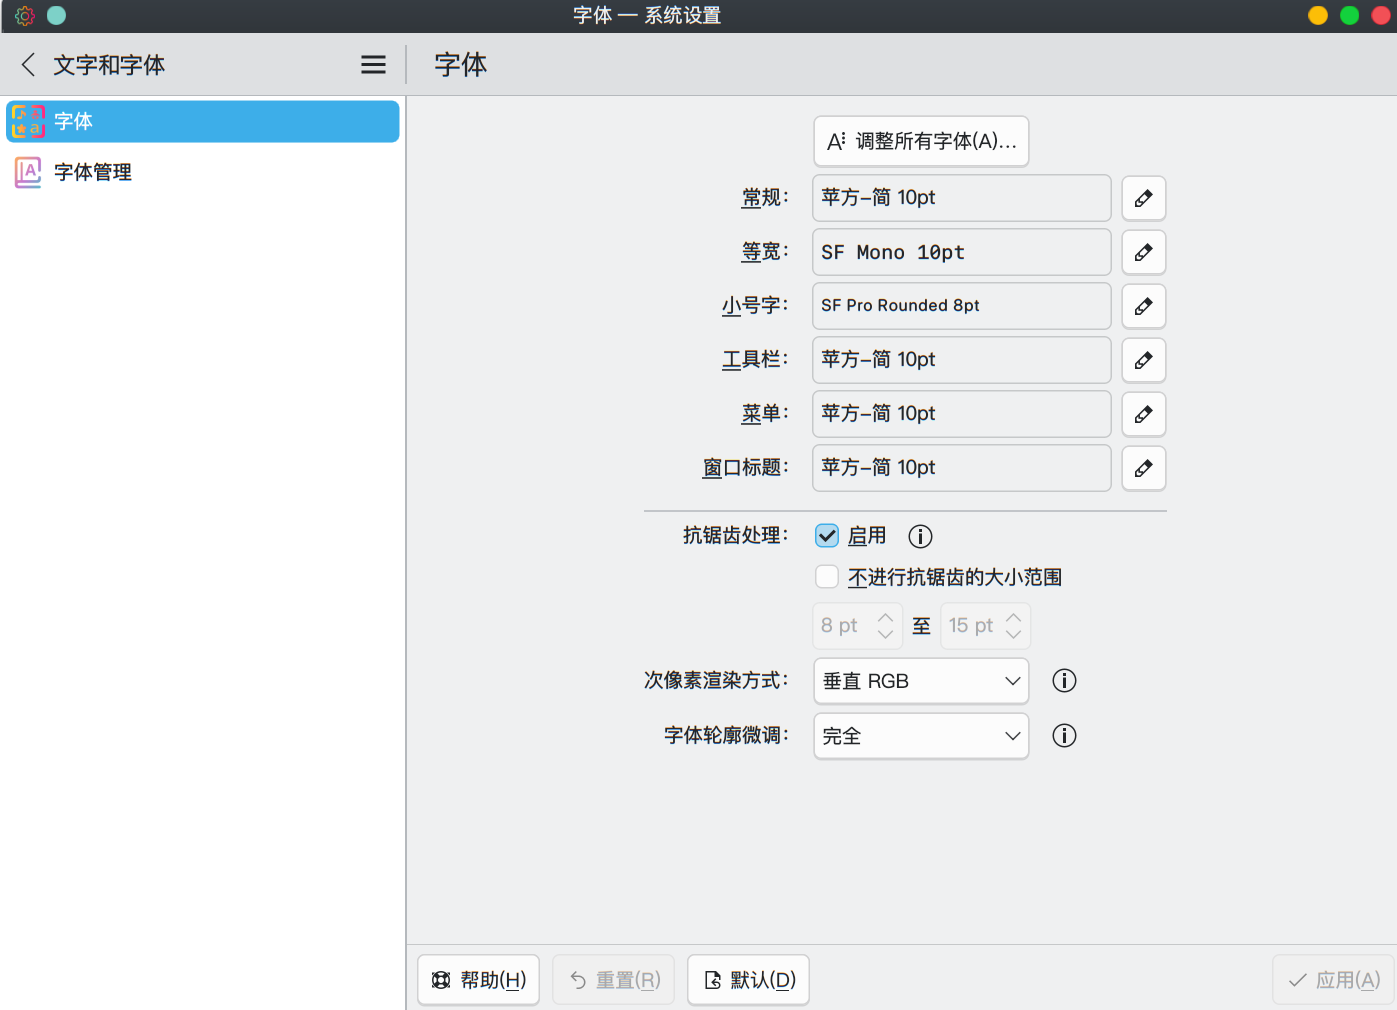Select 字体 in the sidebar list
The height and width of the screenshot is (1010, 1397).
point(73,121)
